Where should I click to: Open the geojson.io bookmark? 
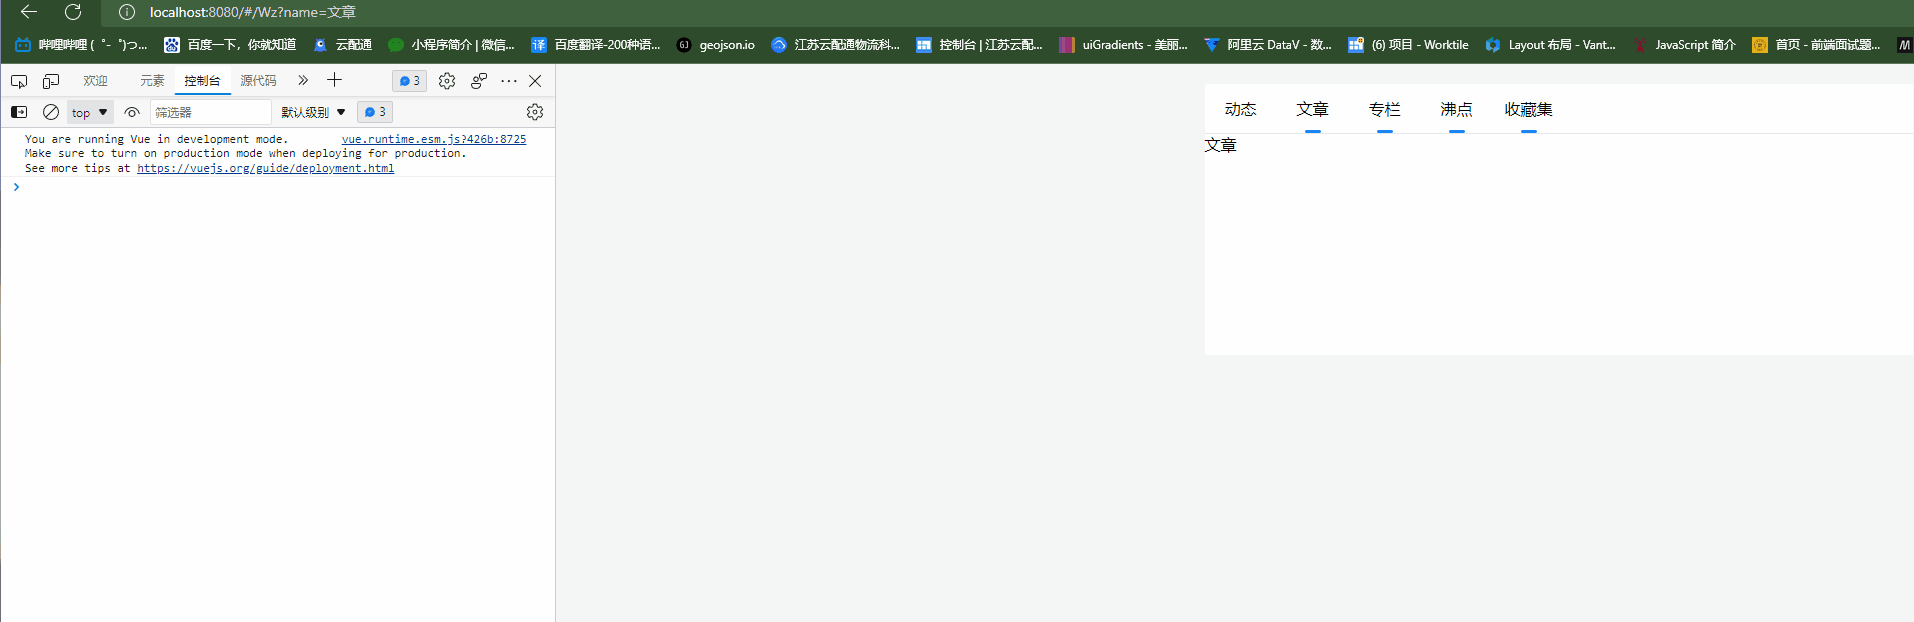tap(716, 45)
